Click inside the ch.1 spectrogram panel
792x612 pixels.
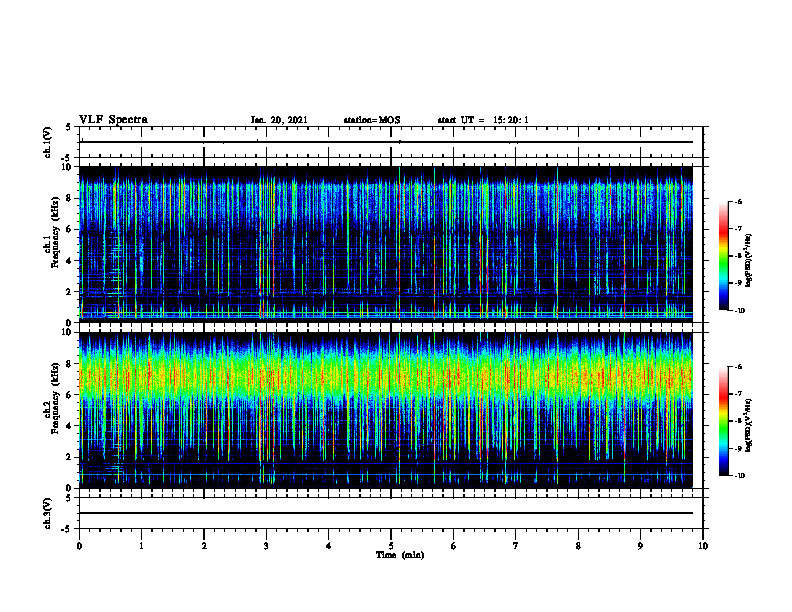tap(386, 244)
